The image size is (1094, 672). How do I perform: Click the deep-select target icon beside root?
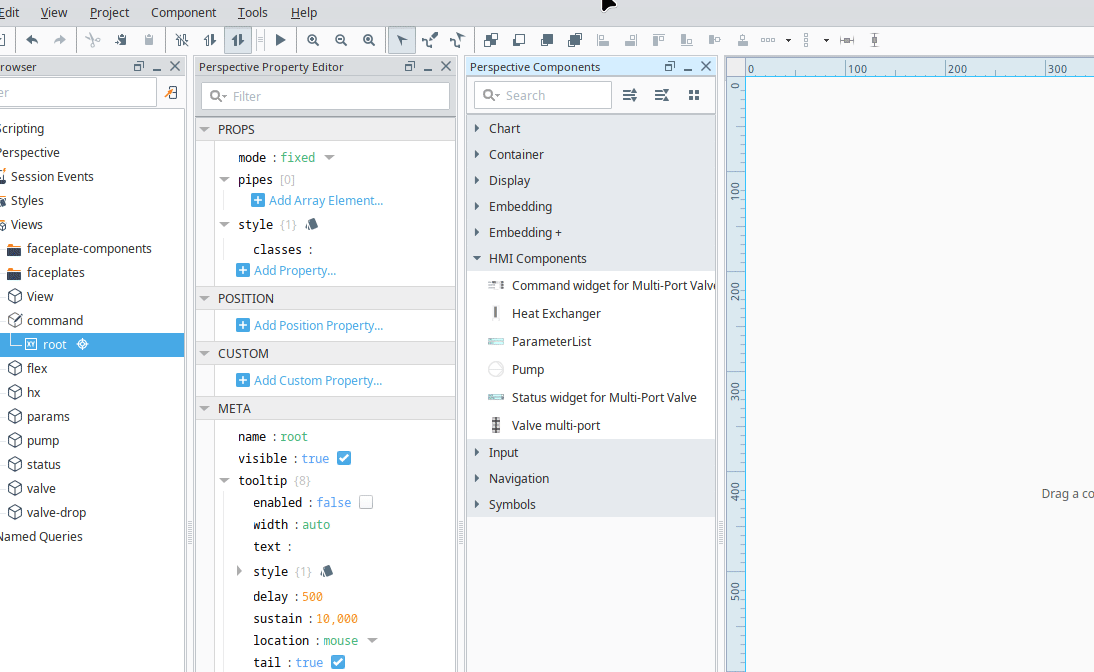[x=82, y=344]
